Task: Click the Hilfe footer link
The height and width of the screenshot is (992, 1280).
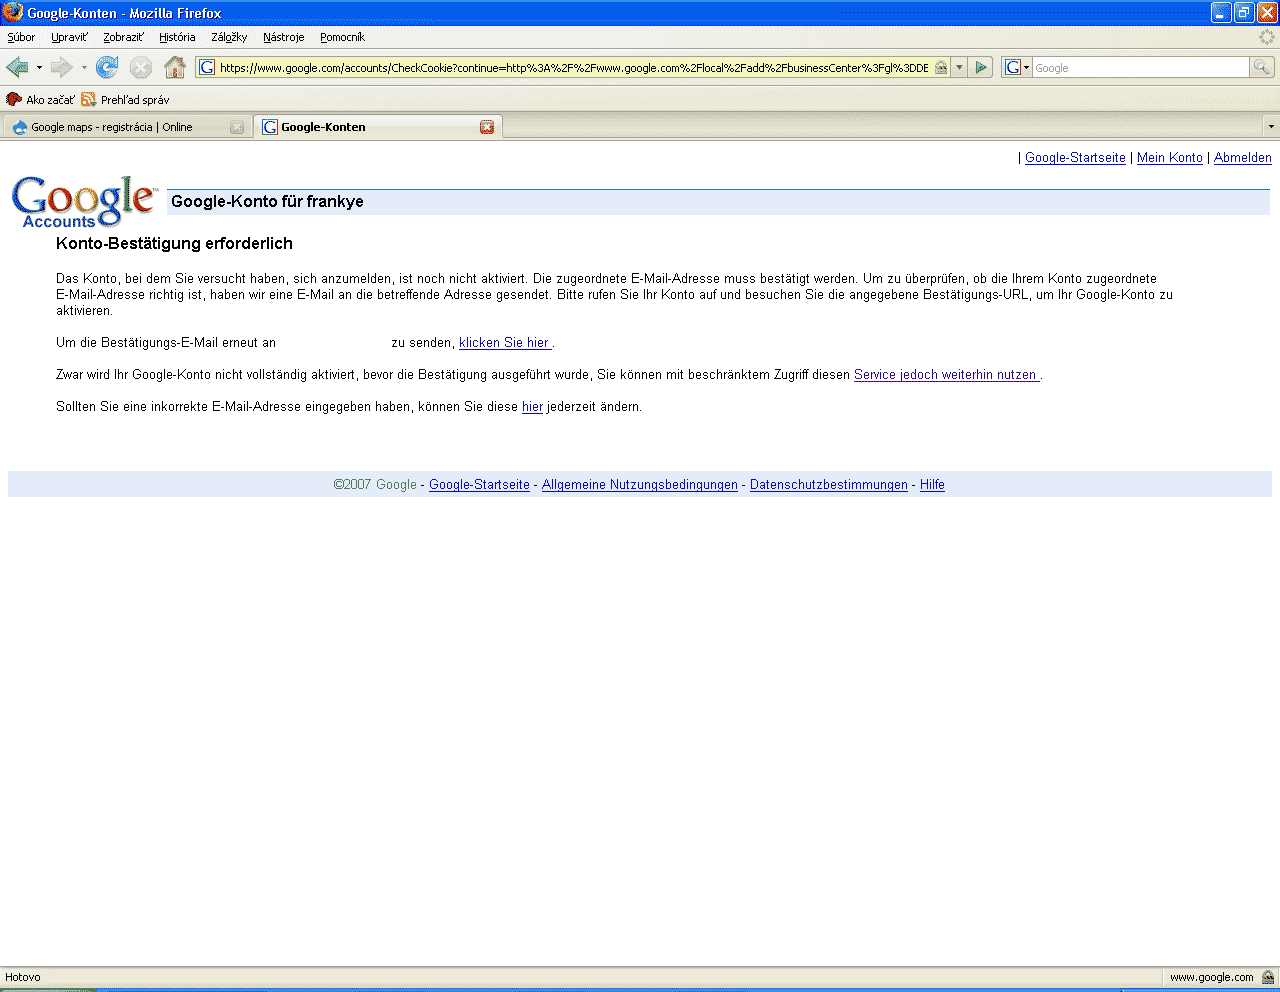Action: click(x=932, y=485)
